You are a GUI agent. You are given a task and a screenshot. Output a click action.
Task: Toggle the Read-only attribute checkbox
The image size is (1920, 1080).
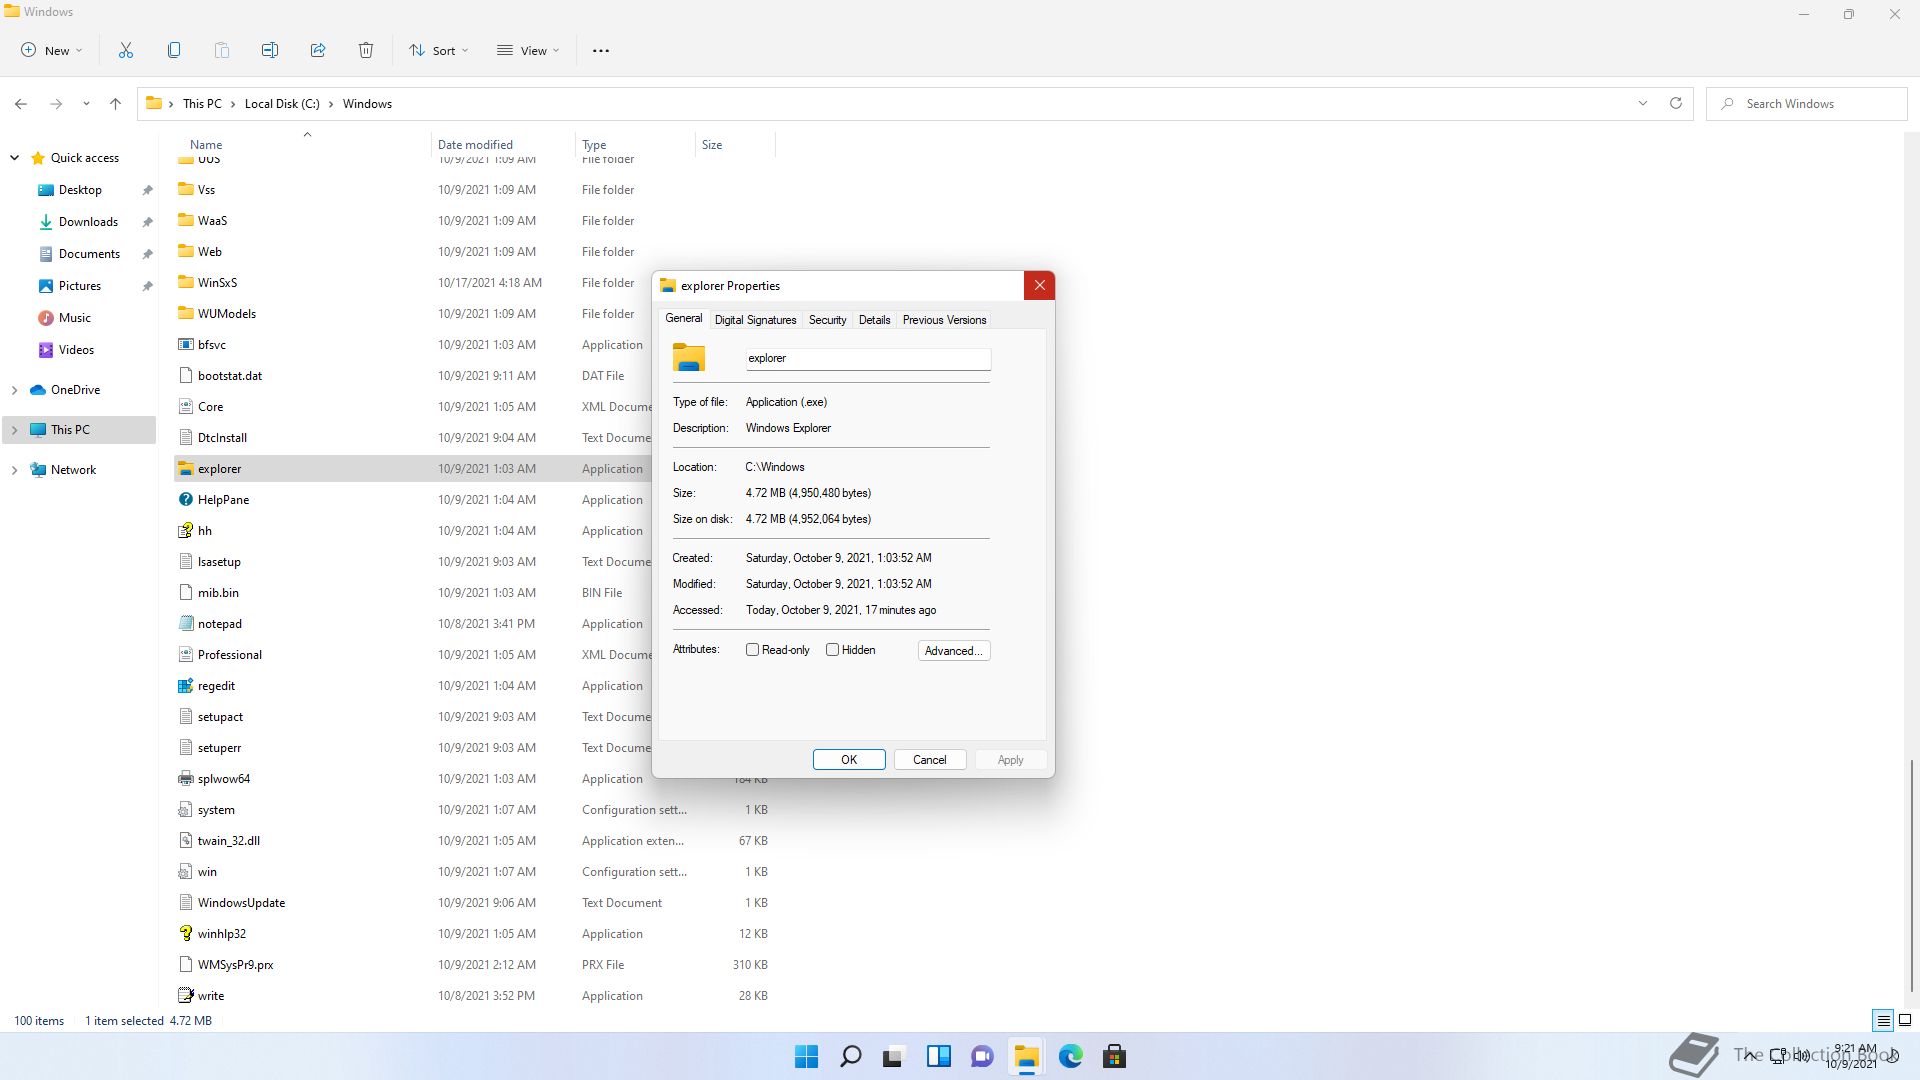tap(752, 650)
